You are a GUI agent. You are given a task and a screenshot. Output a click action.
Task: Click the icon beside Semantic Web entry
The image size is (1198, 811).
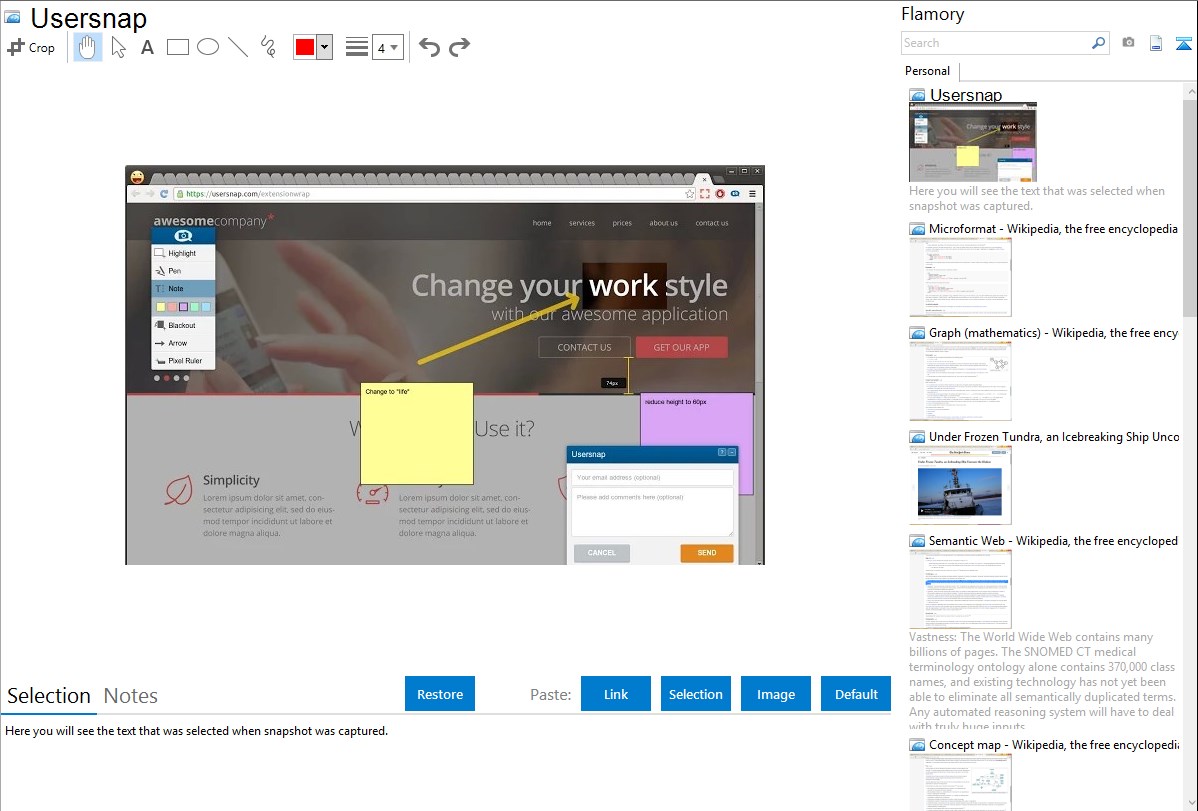[x=918, y=541]
